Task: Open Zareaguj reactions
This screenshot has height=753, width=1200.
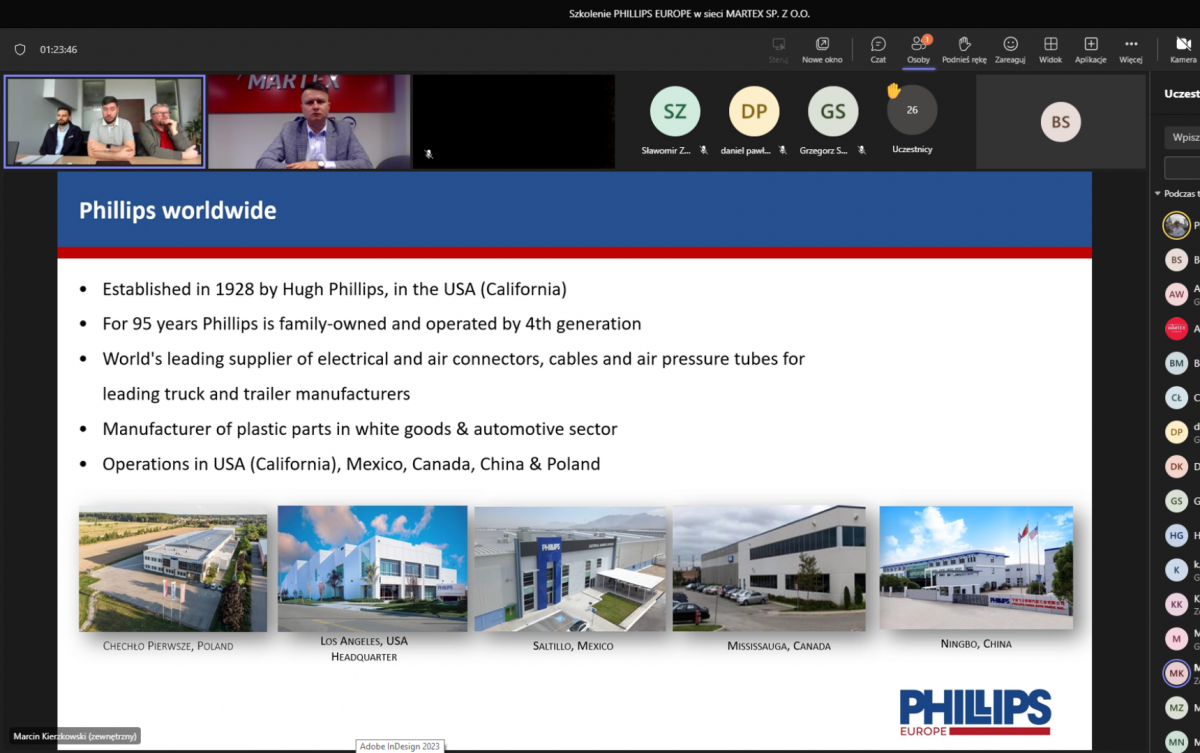Action: (1010, 49)
